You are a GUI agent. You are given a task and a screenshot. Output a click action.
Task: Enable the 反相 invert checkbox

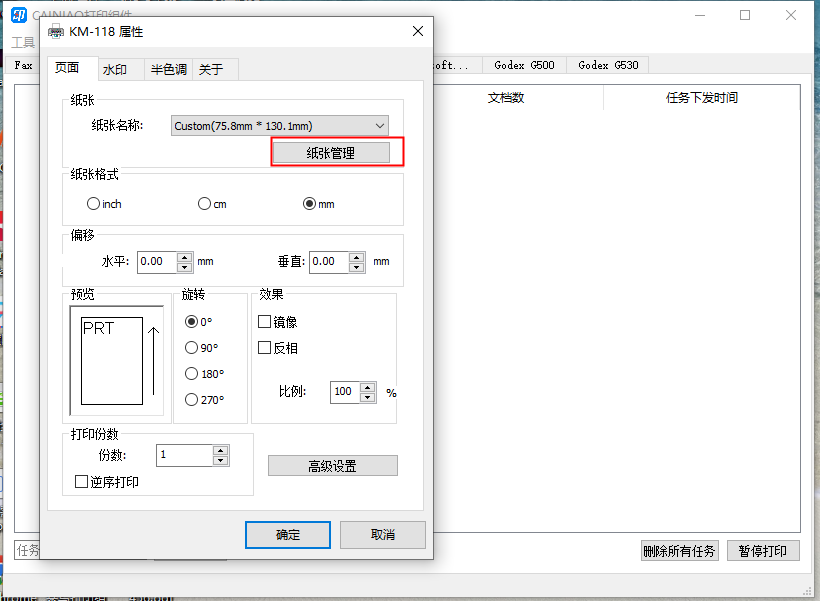pyautogui.click(x=265, y=348)
